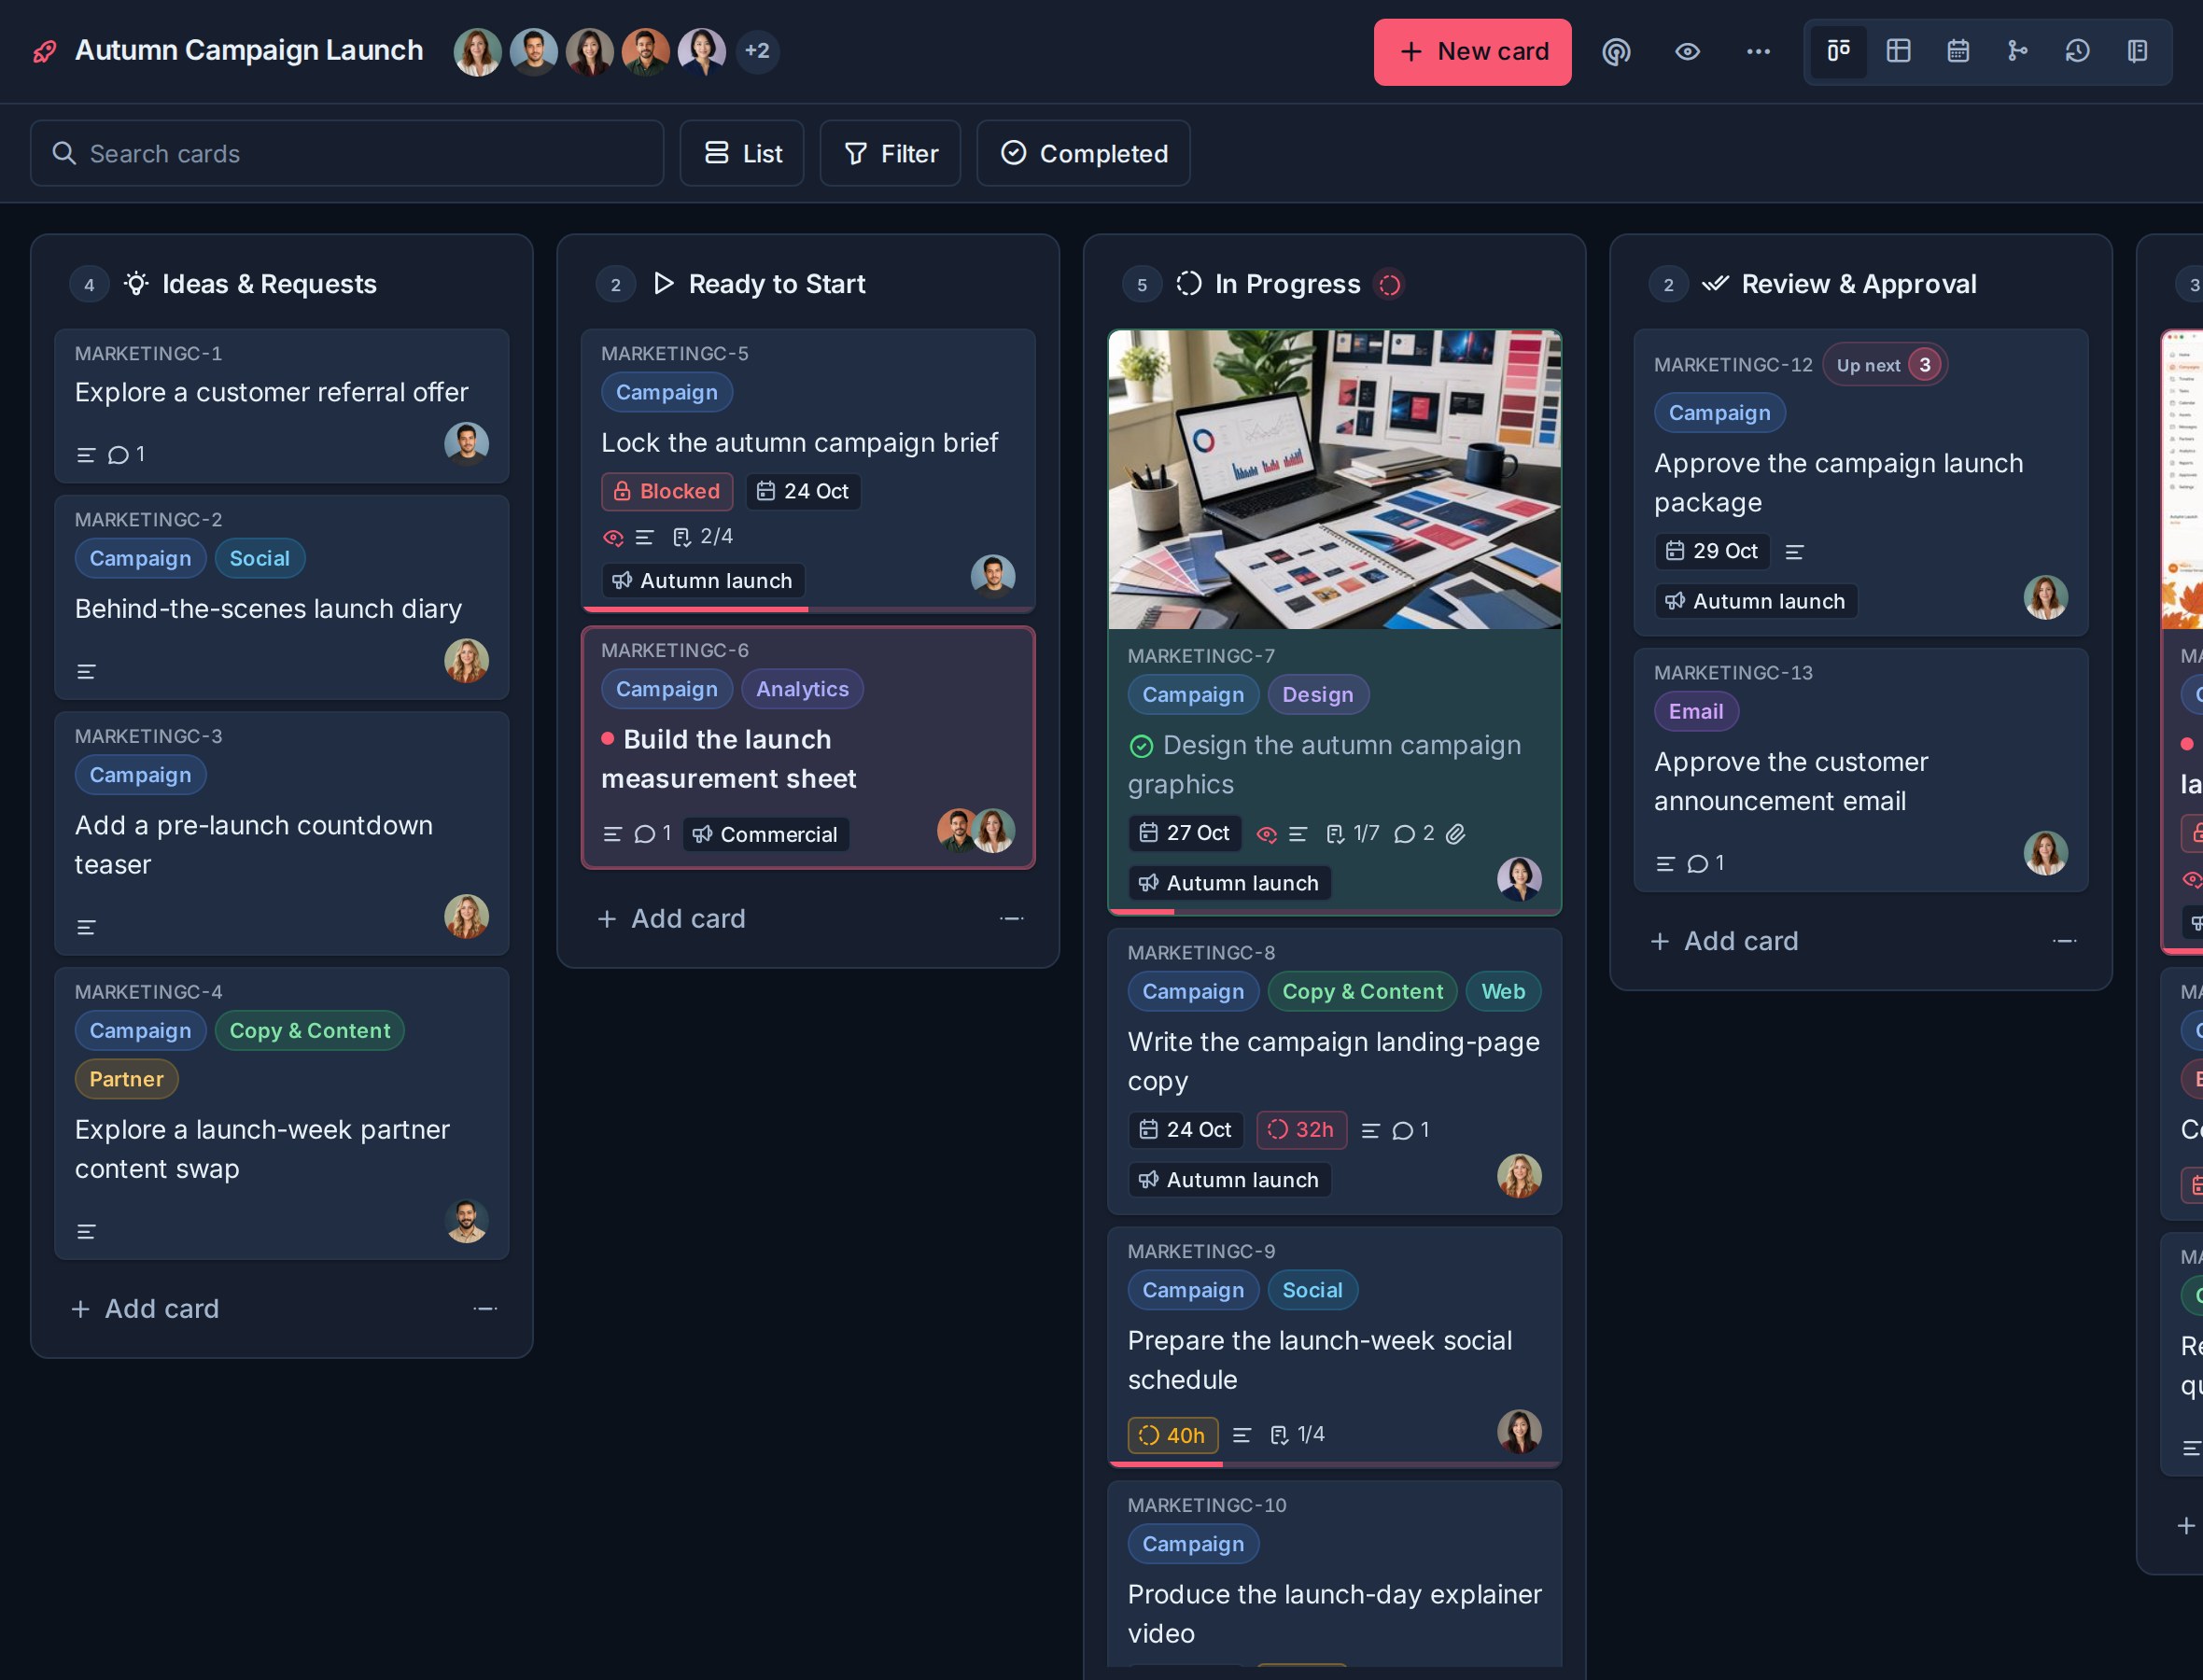Screen dimensions: 2203x1680
Task: Open the calendar view icon
Action: click(x=1958, y=51)
